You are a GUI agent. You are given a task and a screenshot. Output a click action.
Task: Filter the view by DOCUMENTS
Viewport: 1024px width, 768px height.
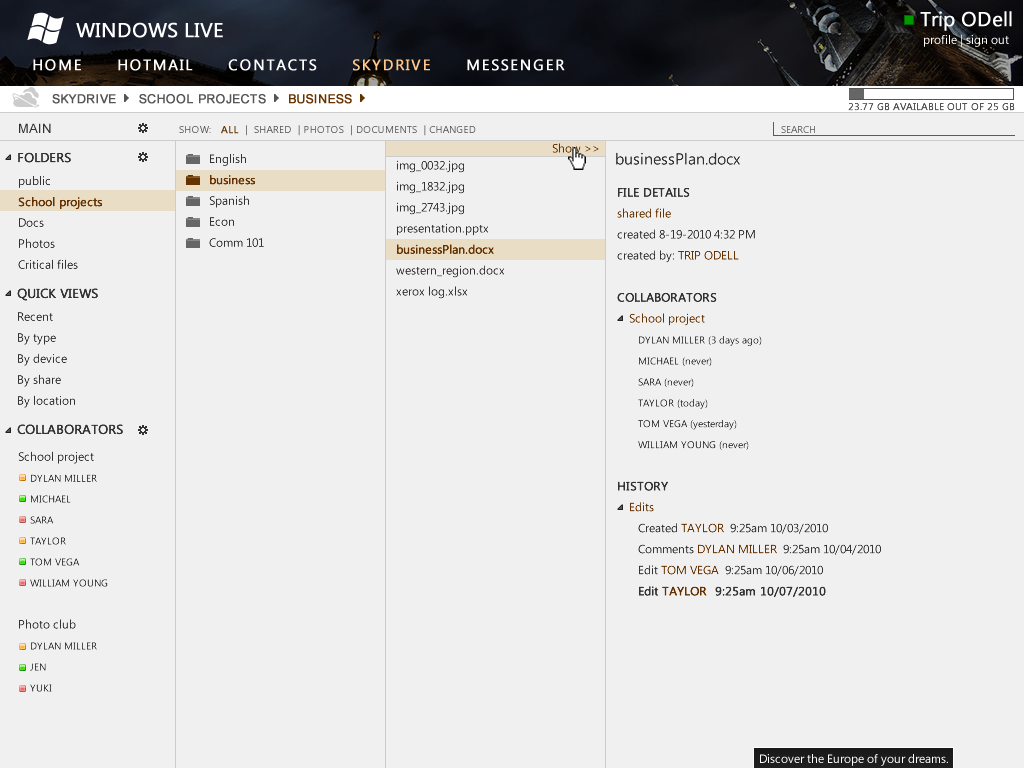pyautogui.click(x=387, y=129)
